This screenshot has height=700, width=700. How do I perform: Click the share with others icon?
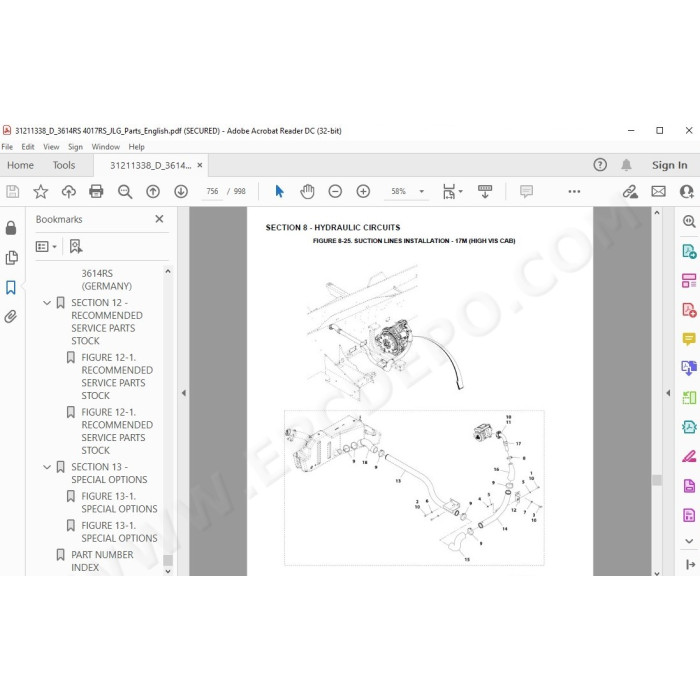point(686,192)
